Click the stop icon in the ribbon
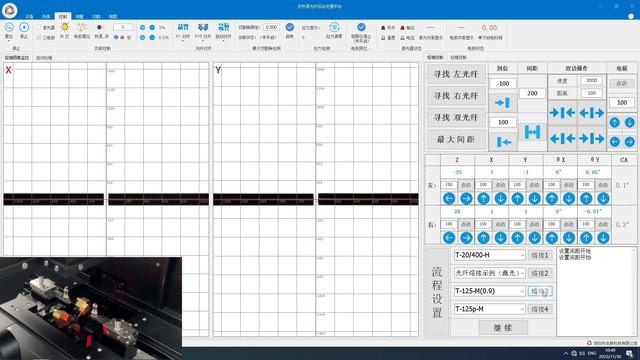 pos(24,27)
